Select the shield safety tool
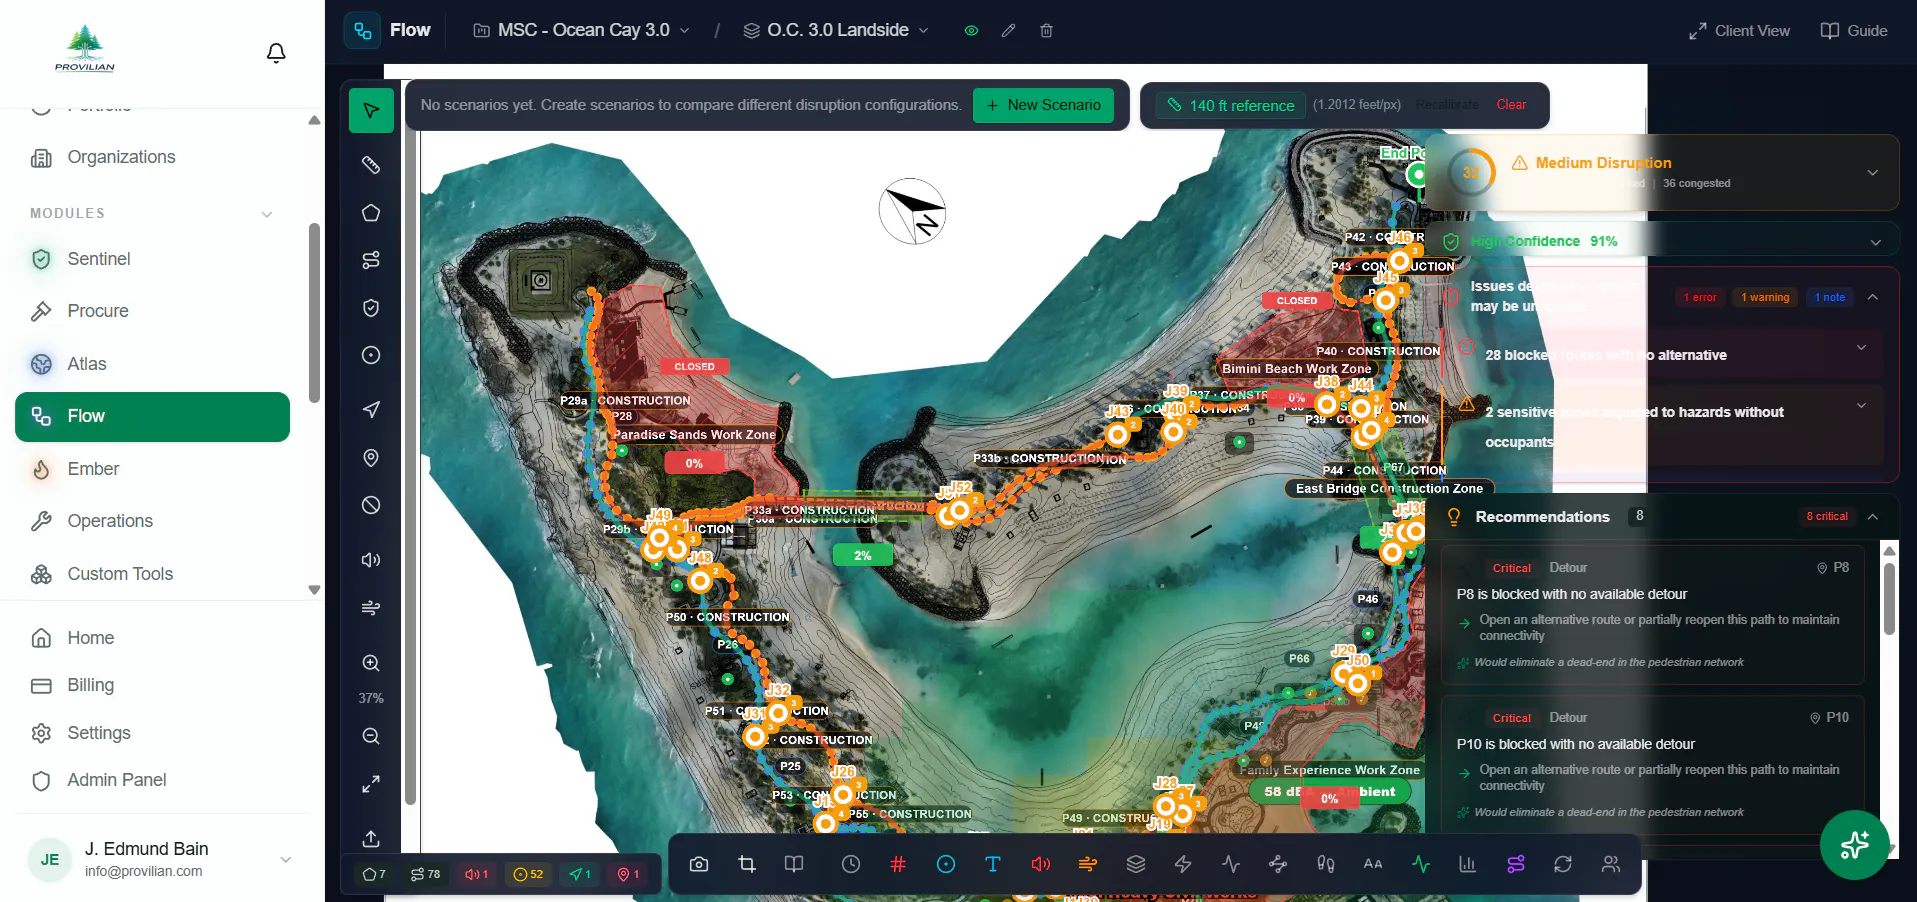The image size is (1917, 902). click(x=371, y=308)
